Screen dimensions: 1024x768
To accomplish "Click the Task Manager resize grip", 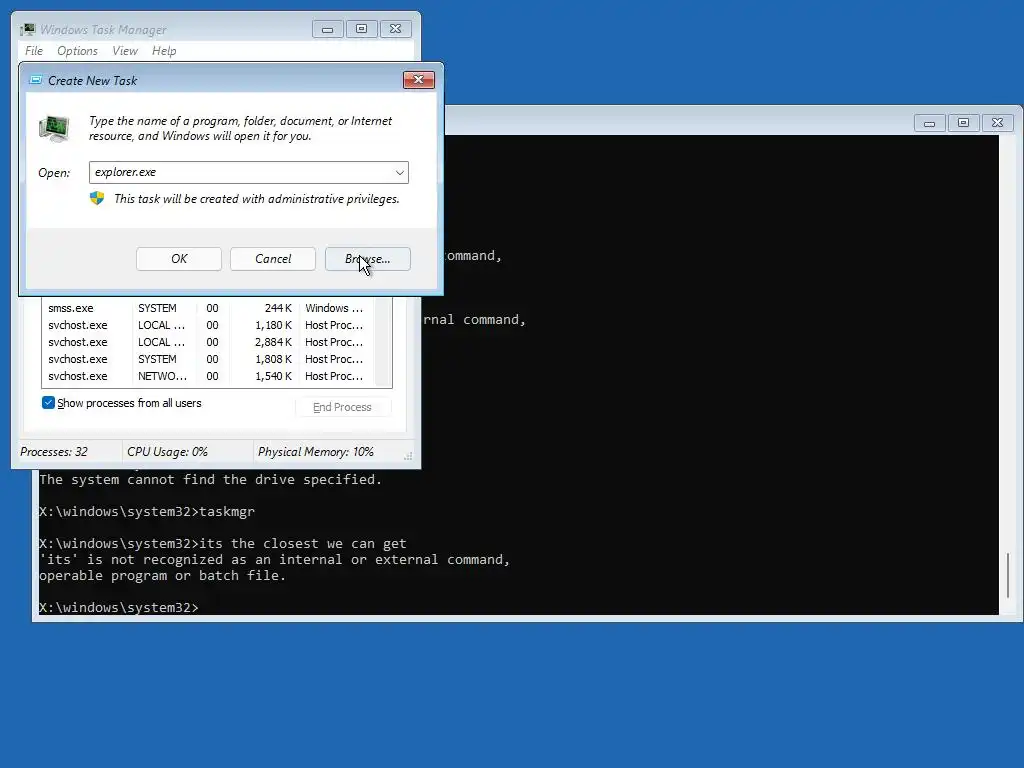I will pos(408,456).
